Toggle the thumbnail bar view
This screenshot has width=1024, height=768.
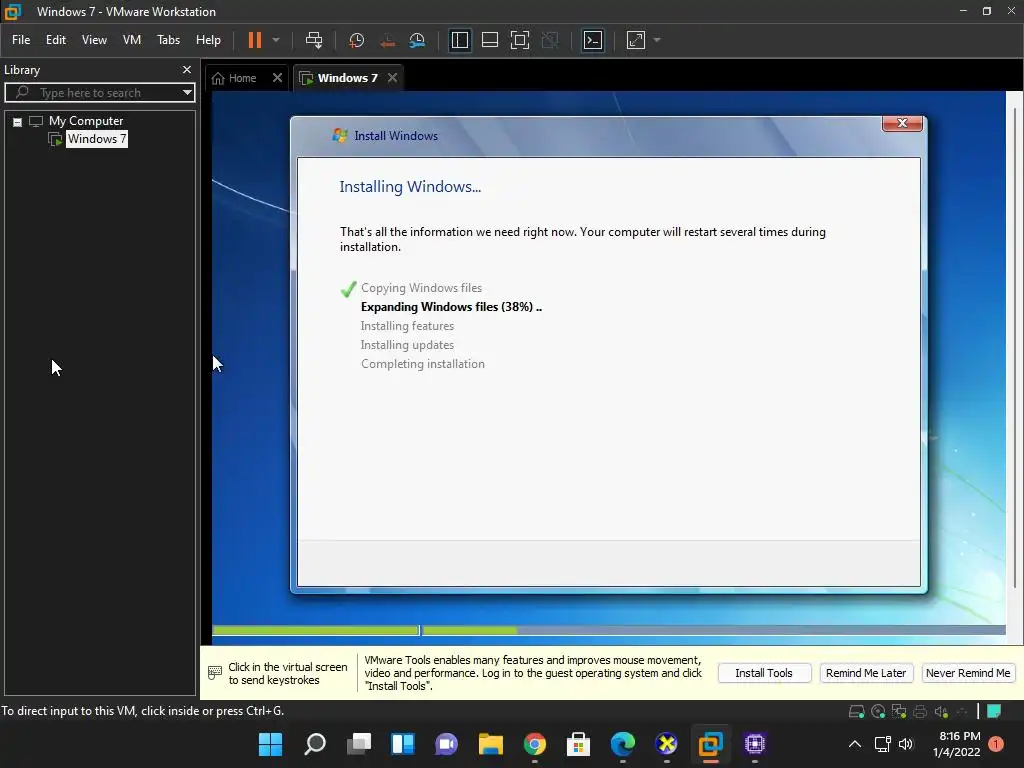tap(490, 40)
